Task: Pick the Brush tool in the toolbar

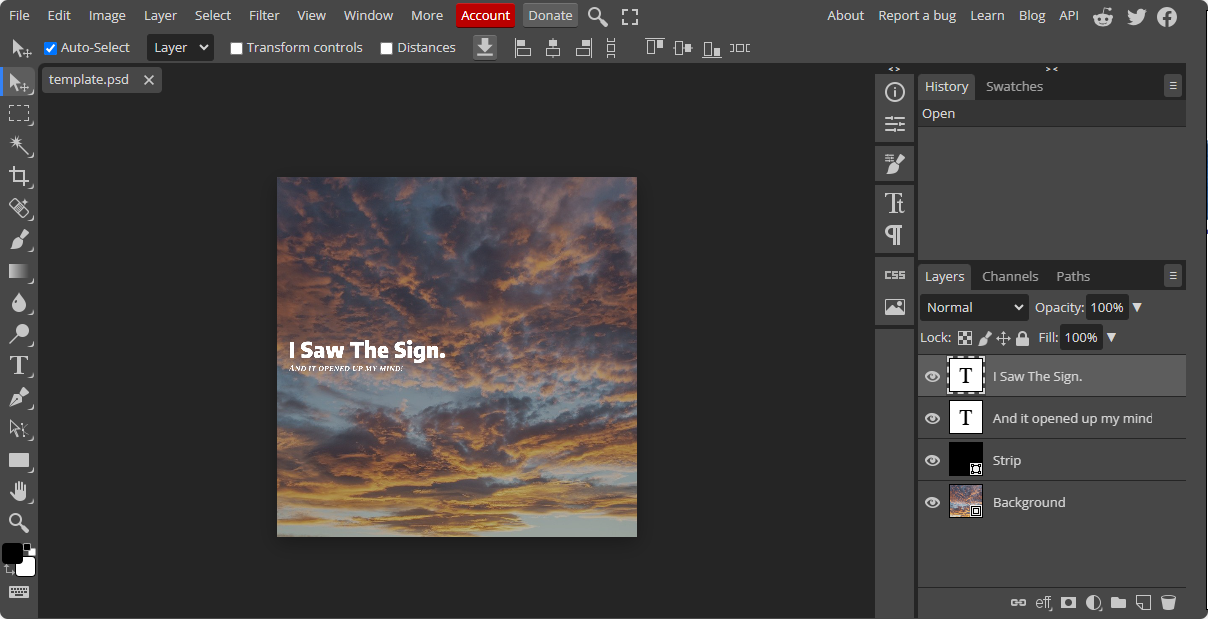Action: coord(19,240)
